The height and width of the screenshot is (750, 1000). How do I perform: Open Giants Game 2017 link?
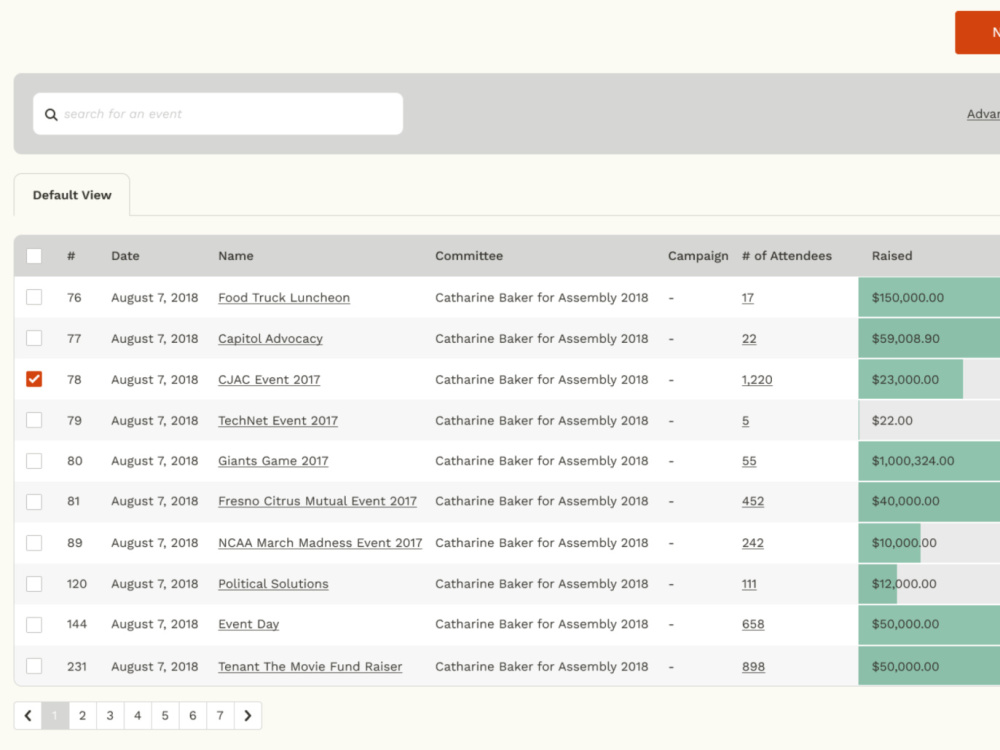point(273,460)
